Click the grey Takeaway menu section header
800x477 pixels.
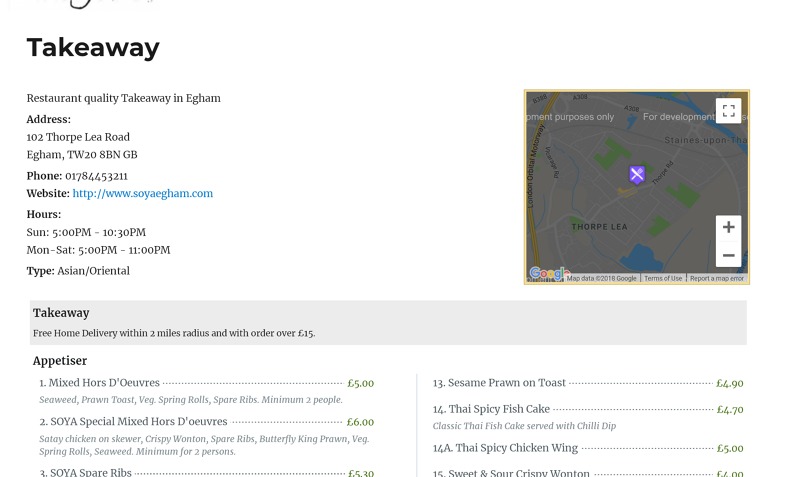tap(61, 313)
